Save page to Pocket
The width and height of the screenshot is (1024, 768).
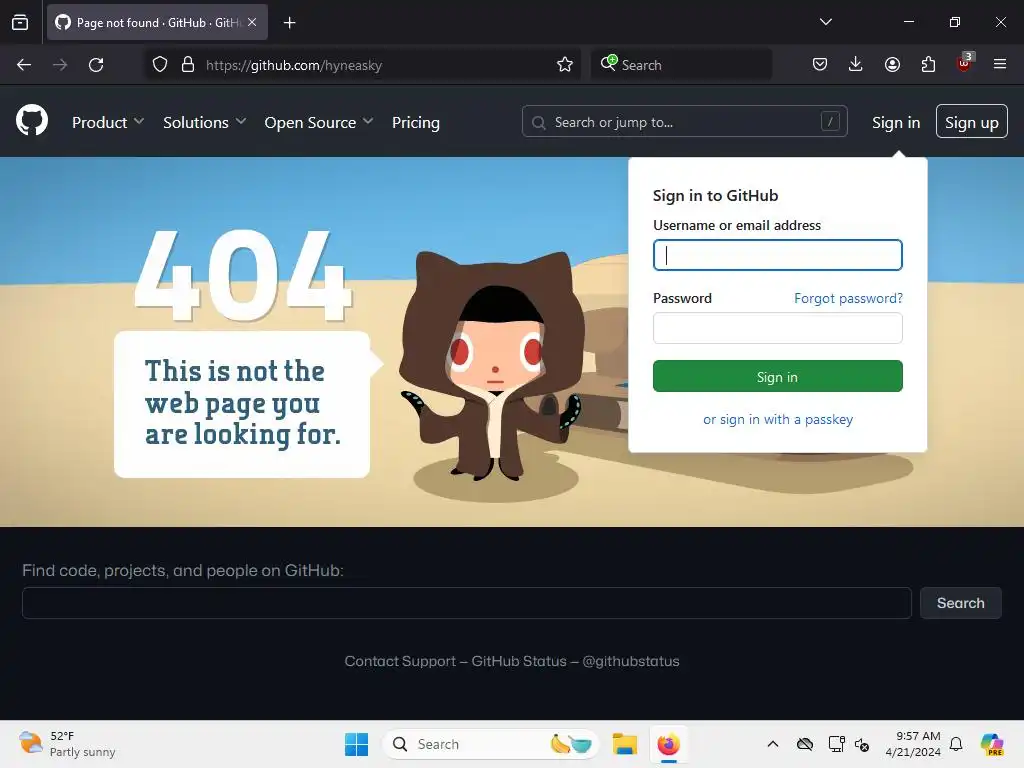click(820, 64)
